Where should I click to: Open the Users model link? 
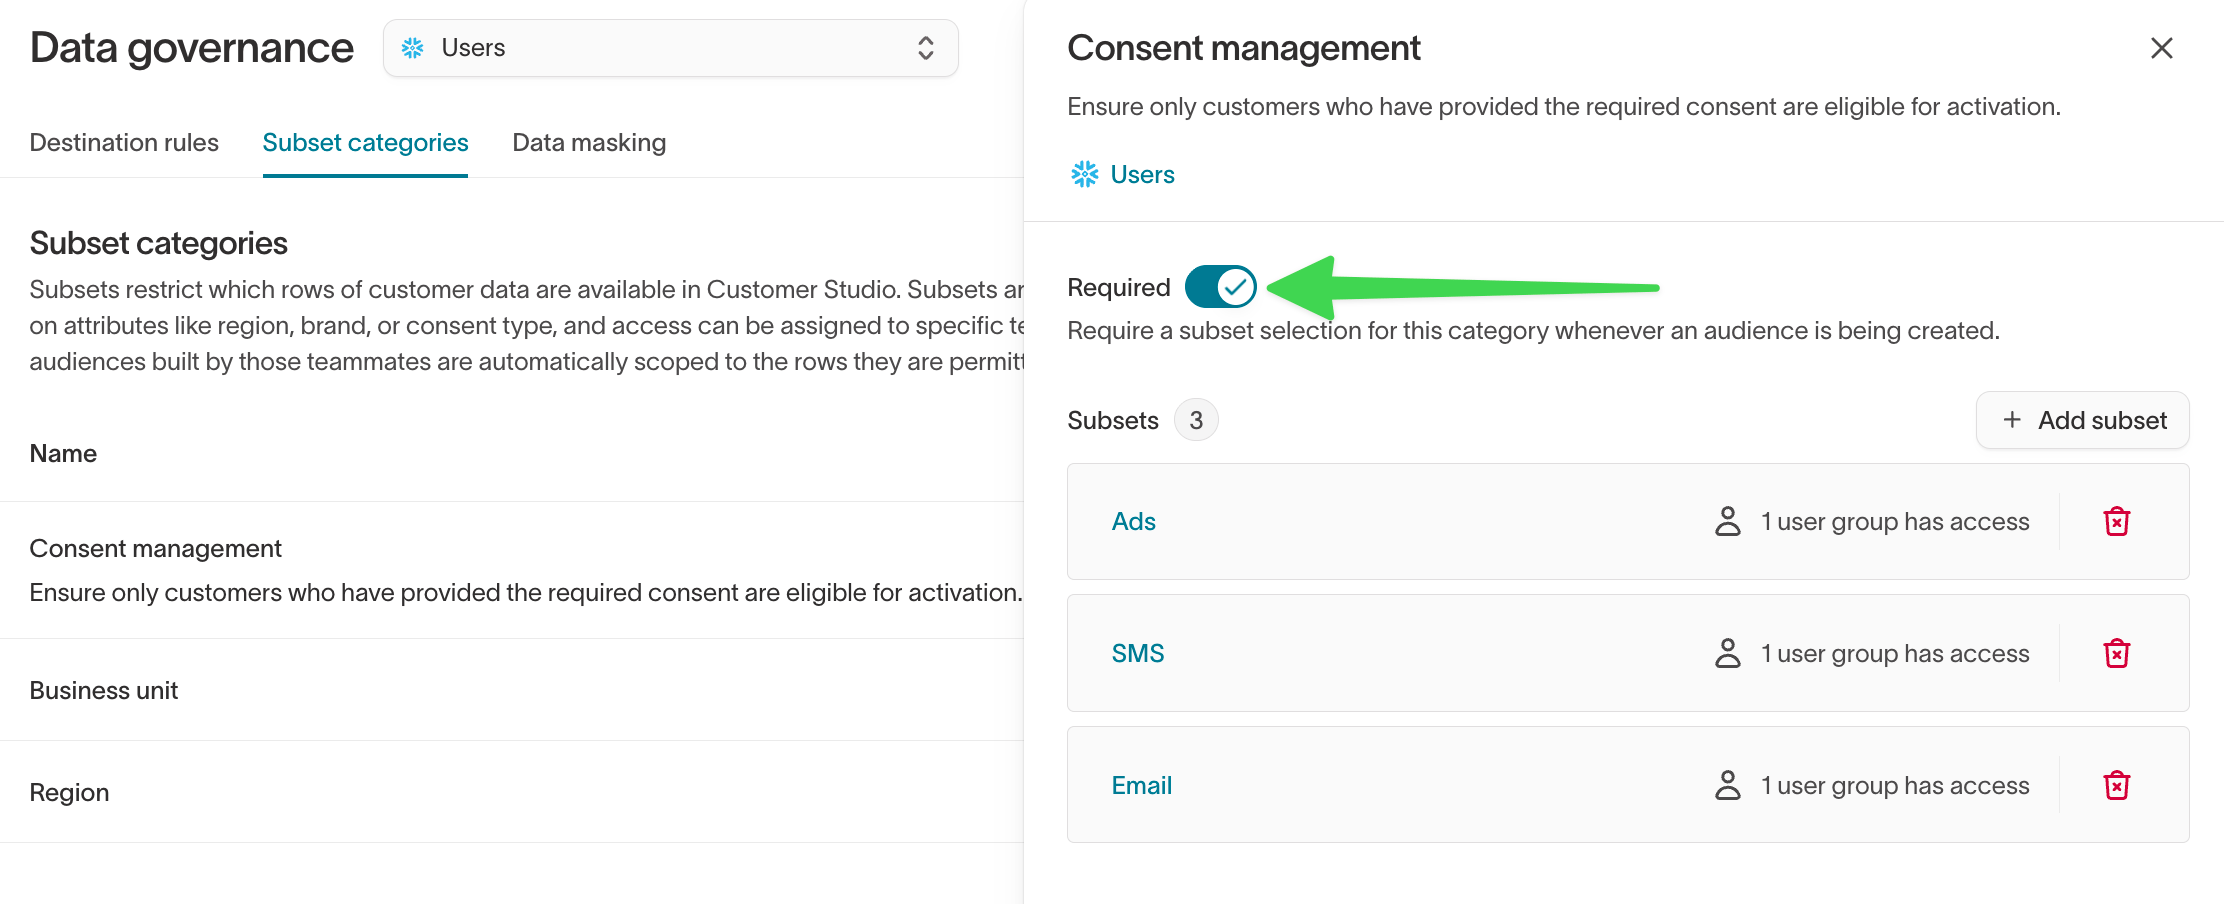[x=1143, y=175]
